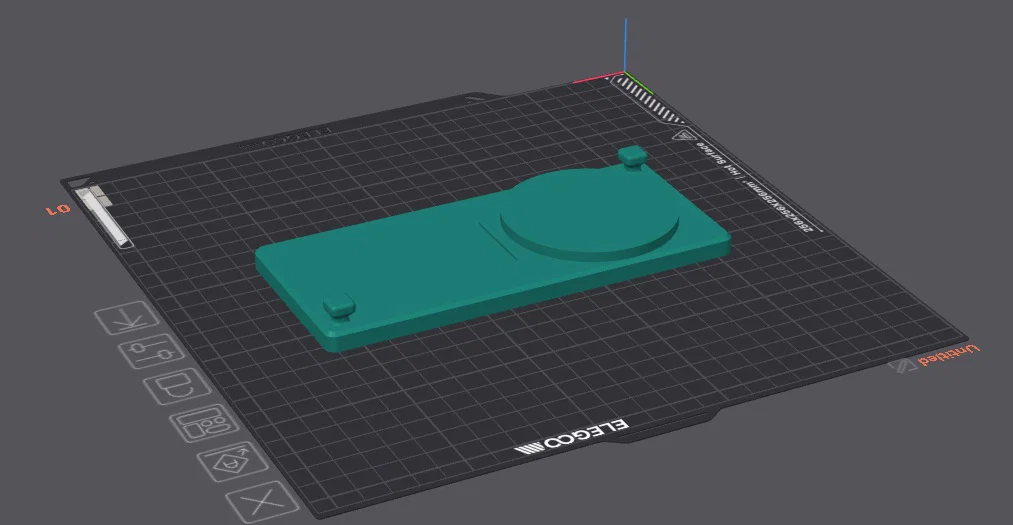This screenshot has height=525, width=1013.
Task: Click the orange Untitled plate name
Action: [x=949, y=355]
